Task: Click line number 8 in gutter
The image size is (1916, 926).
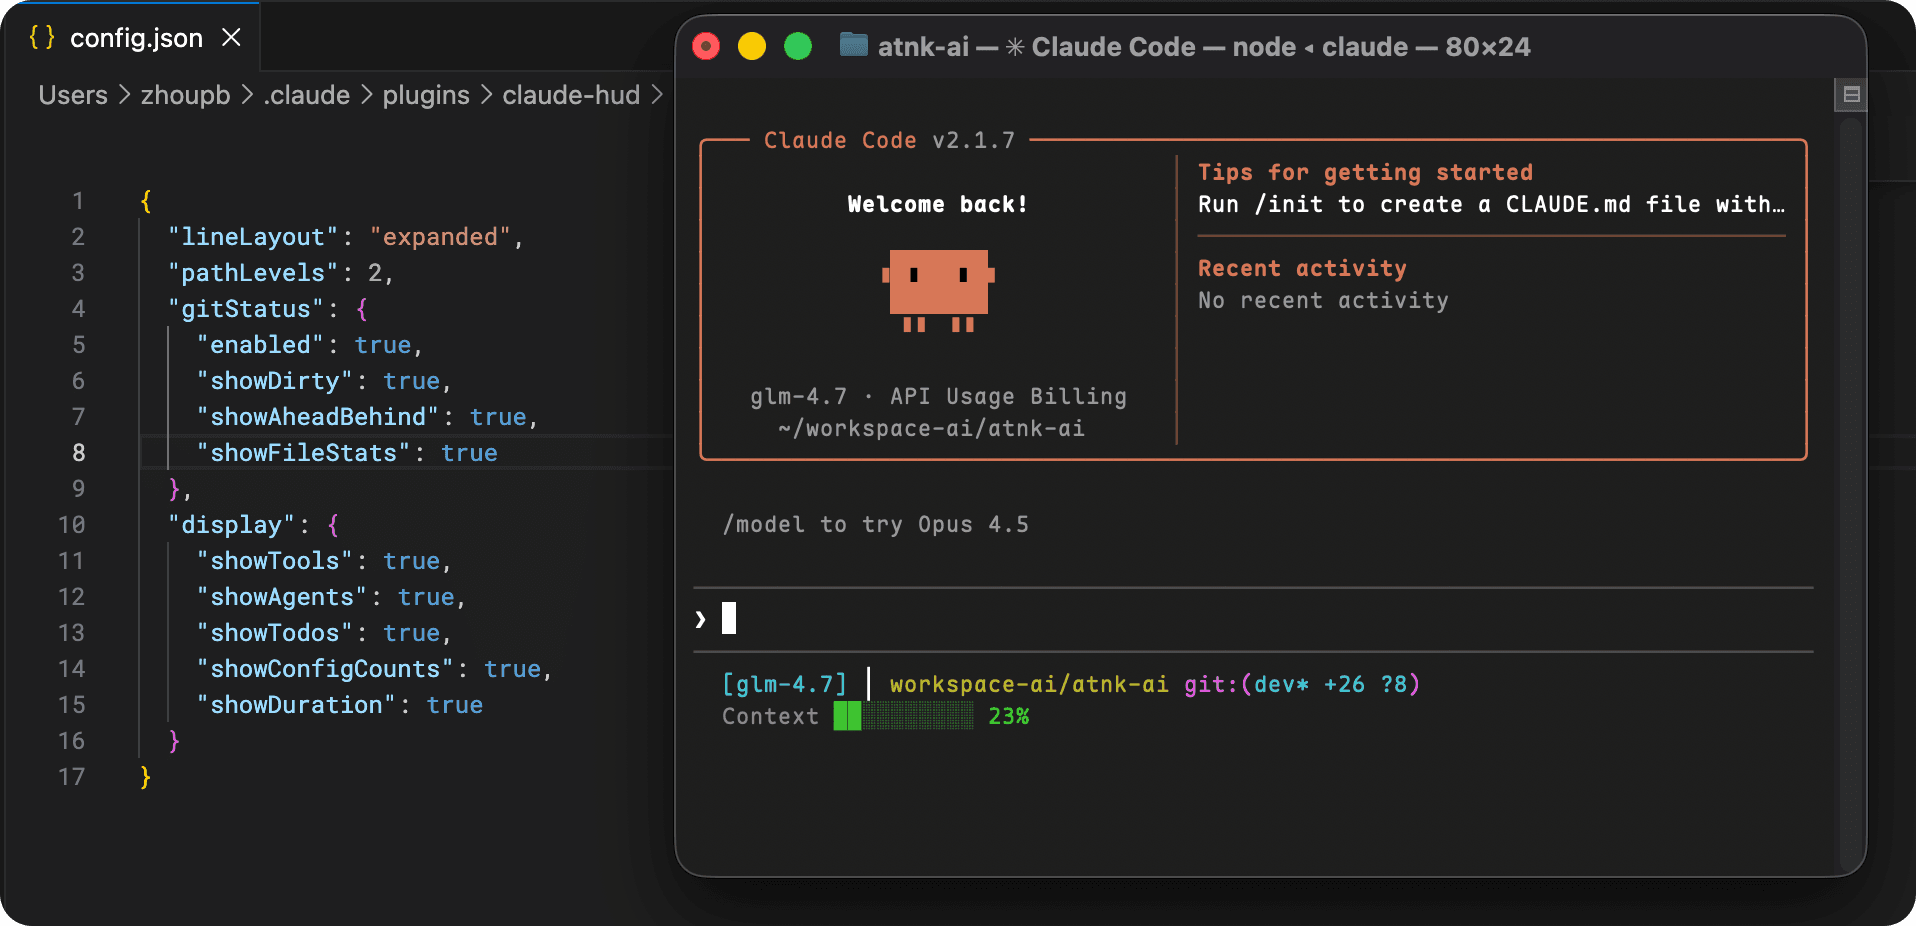Action: click(78, 453)
